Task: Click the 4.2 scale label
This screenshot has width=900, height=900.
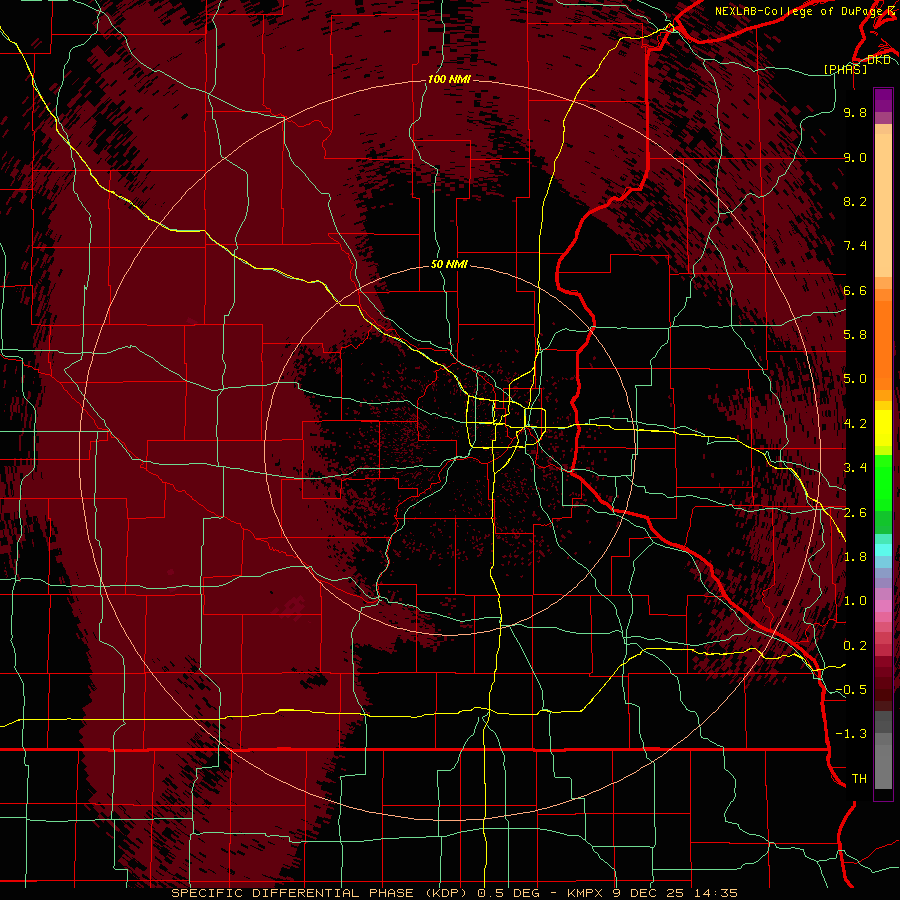Action: pyautogui.click(x=855, y=424)
